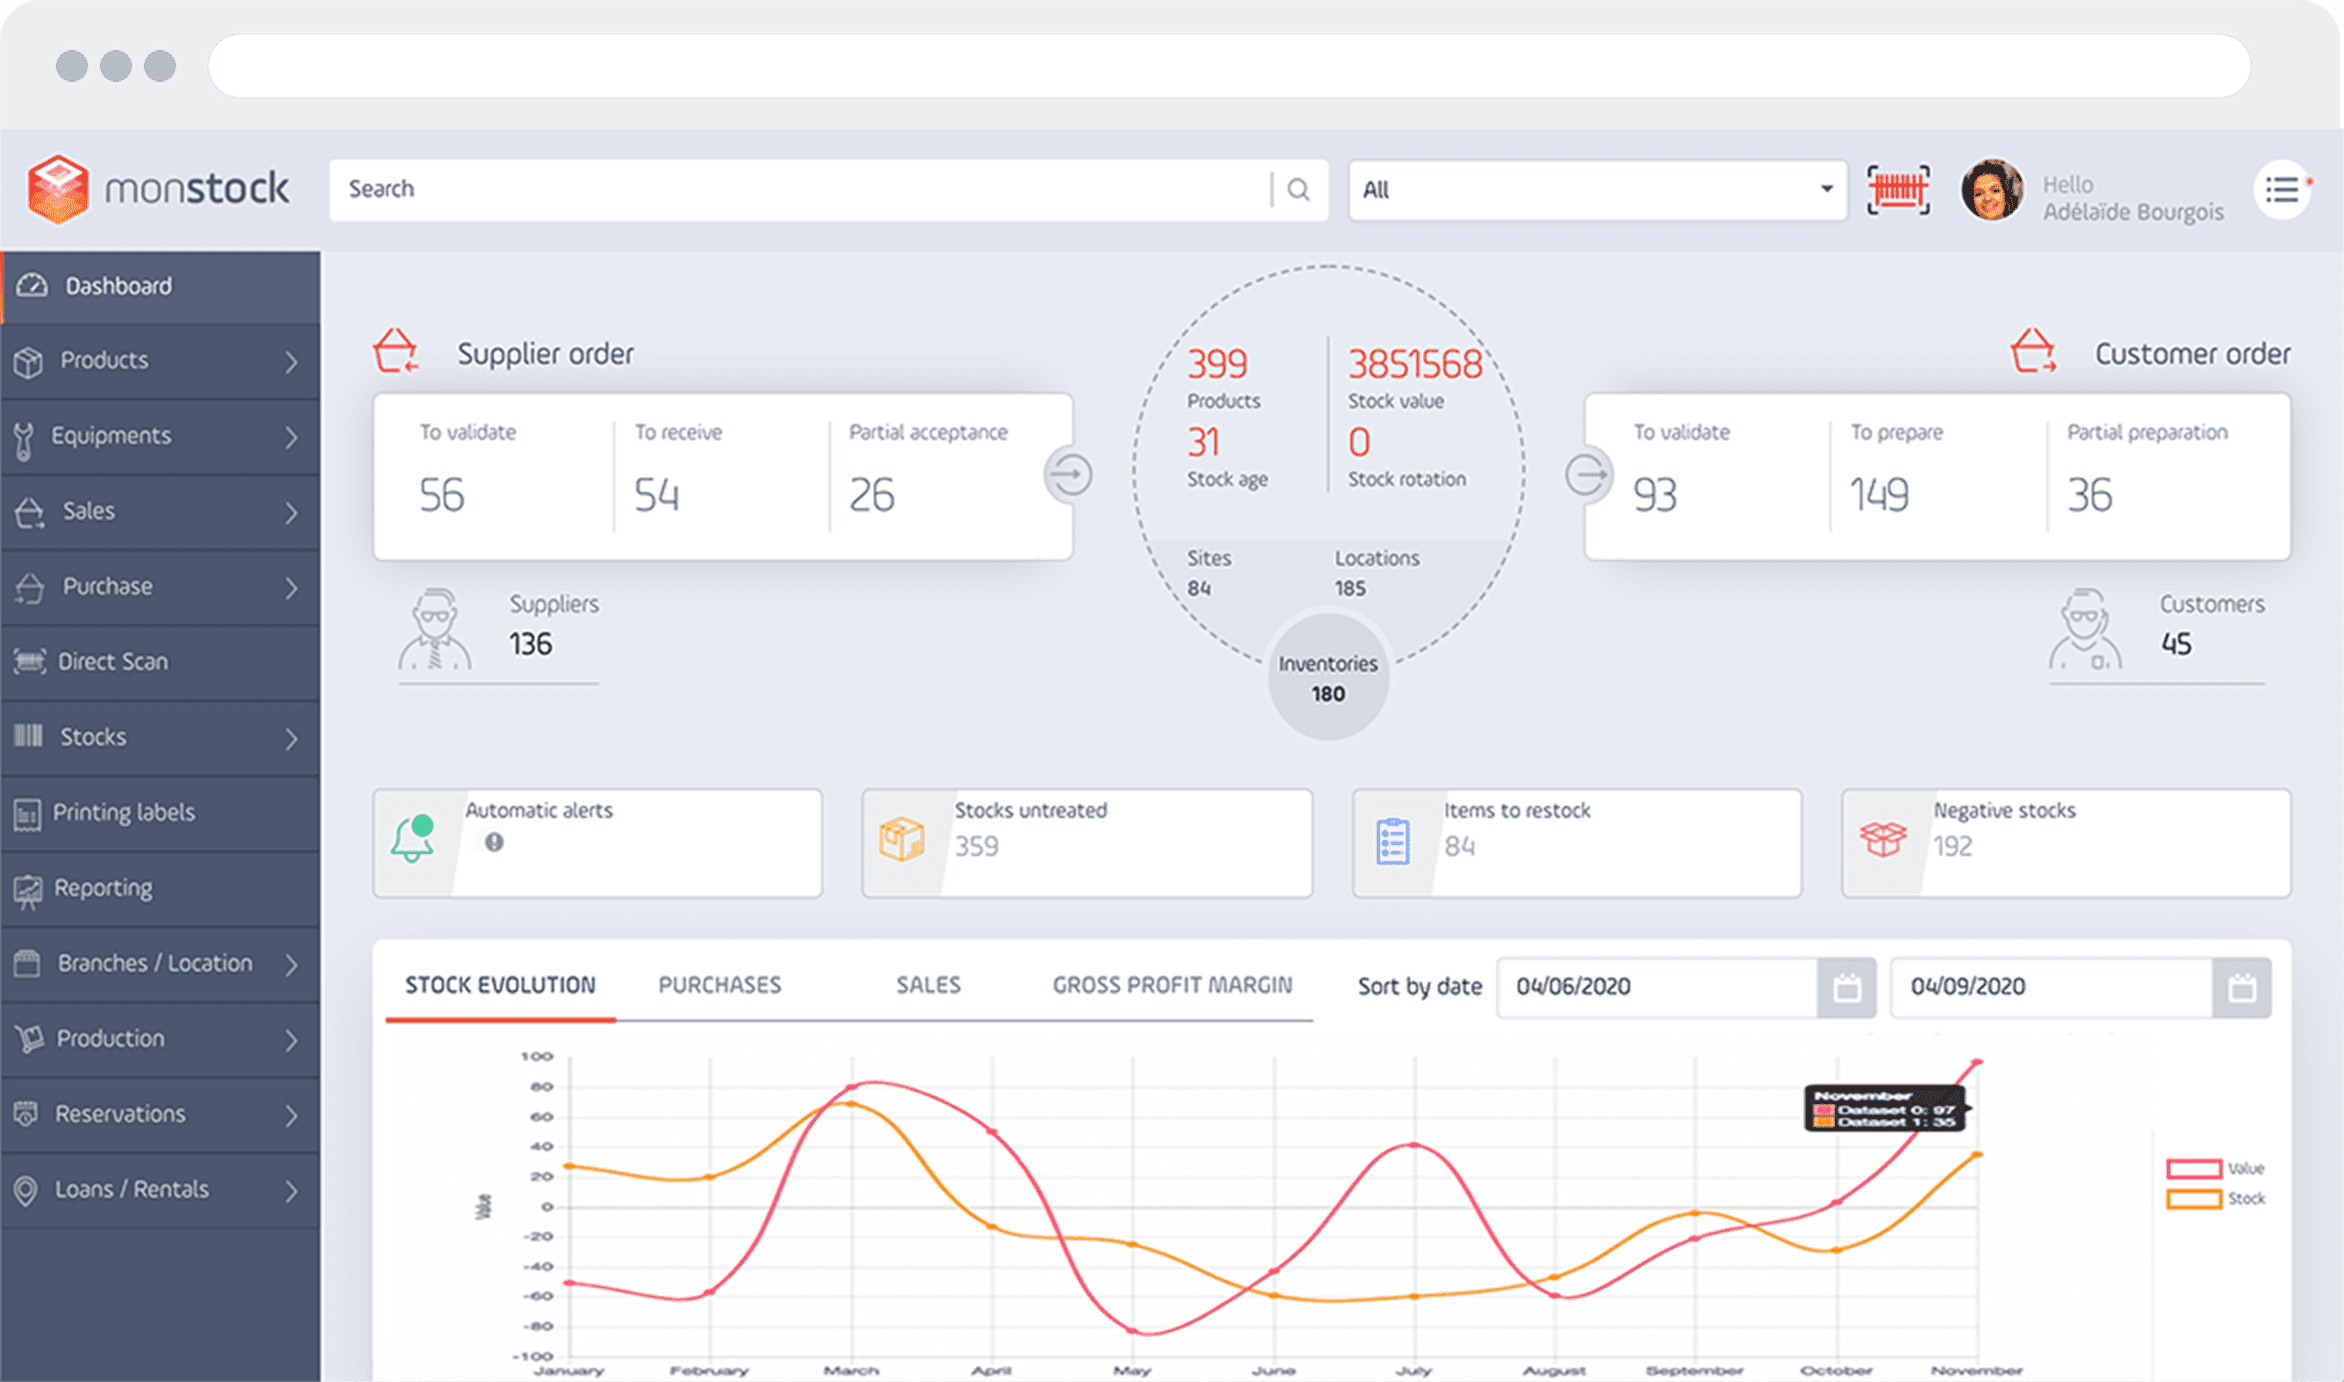
Task: Open the Reporting section icon
Action: coord(27,888)
